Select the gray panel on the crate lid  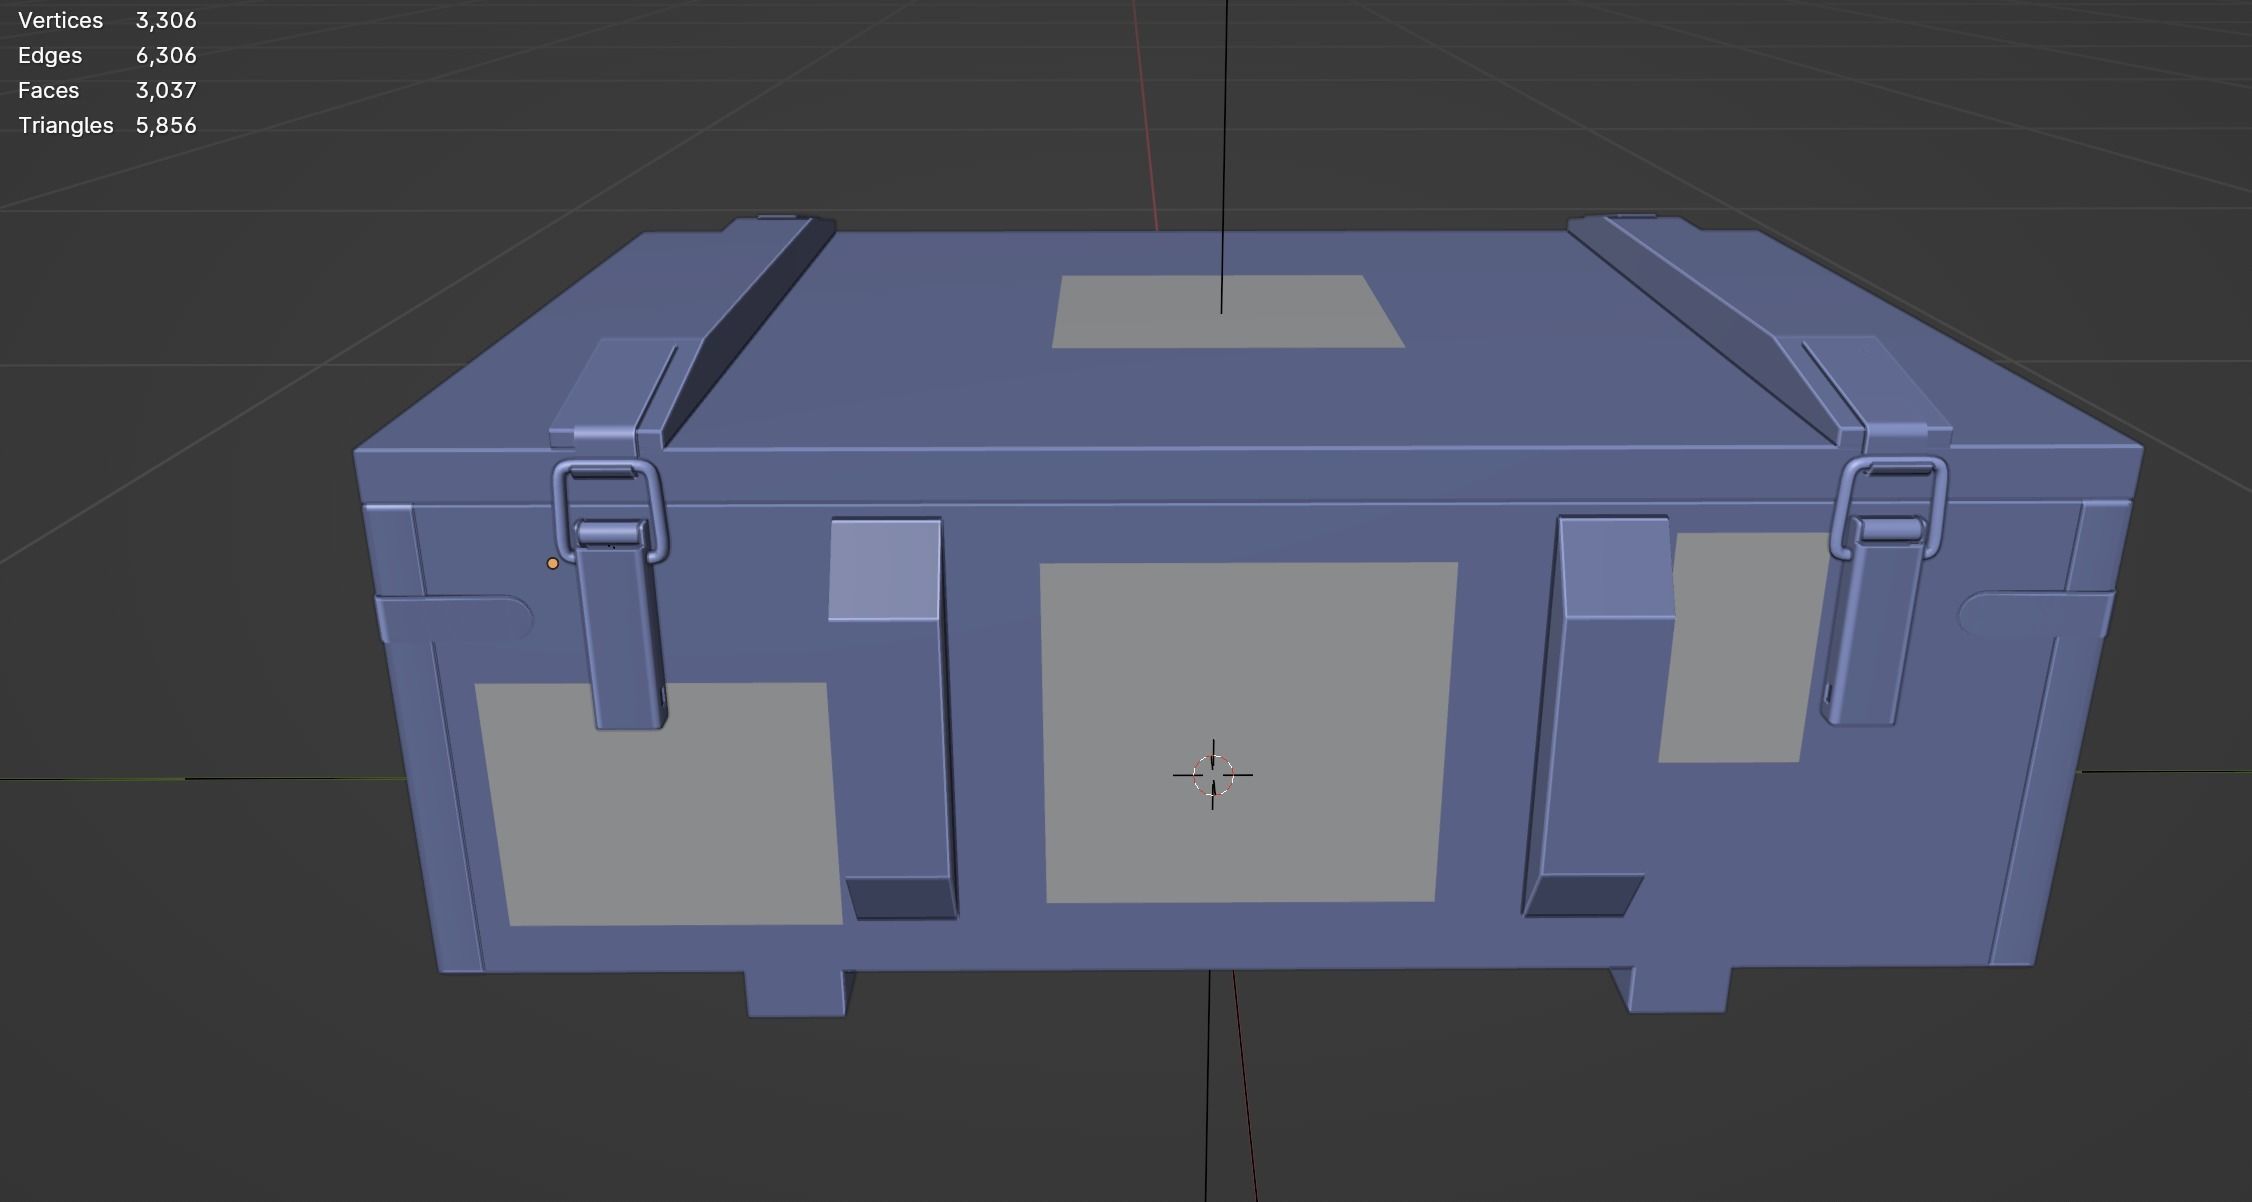point(1227,312)
